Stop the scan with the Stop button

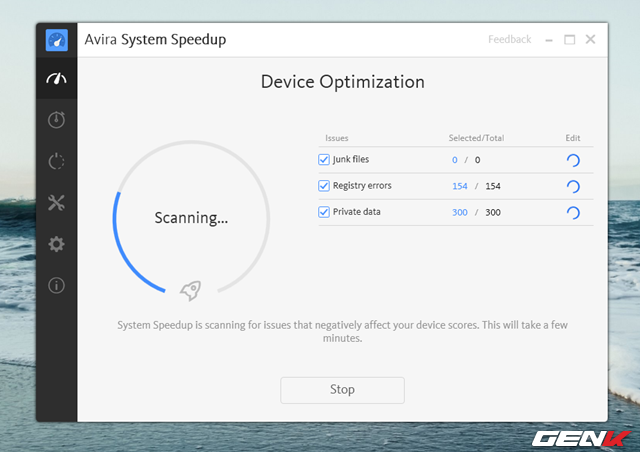pos(342,390)
